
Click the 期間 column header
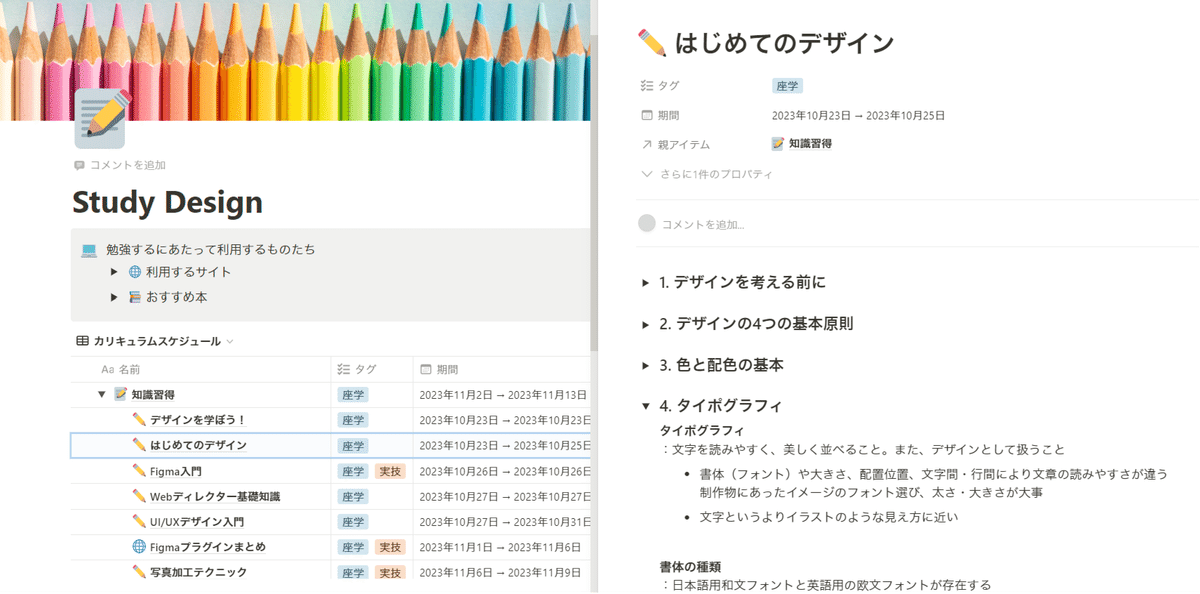[x=447, y=370]
